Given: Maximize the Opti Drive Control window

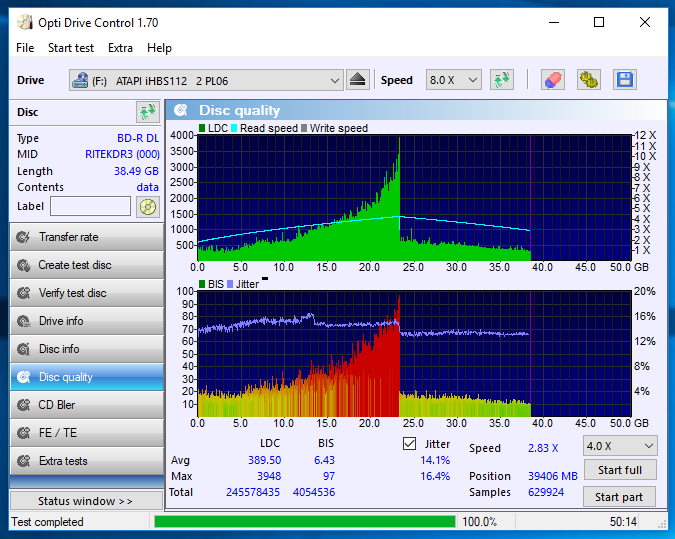Looking at the screenshot, I should (x=599, y=22).
